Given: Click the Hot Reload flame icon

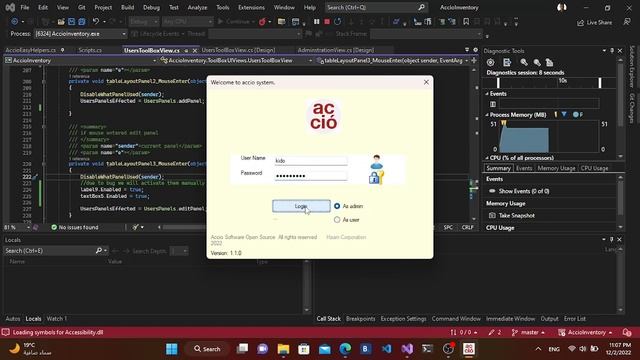Looking at the screenshot, I should tap(262, 21).
